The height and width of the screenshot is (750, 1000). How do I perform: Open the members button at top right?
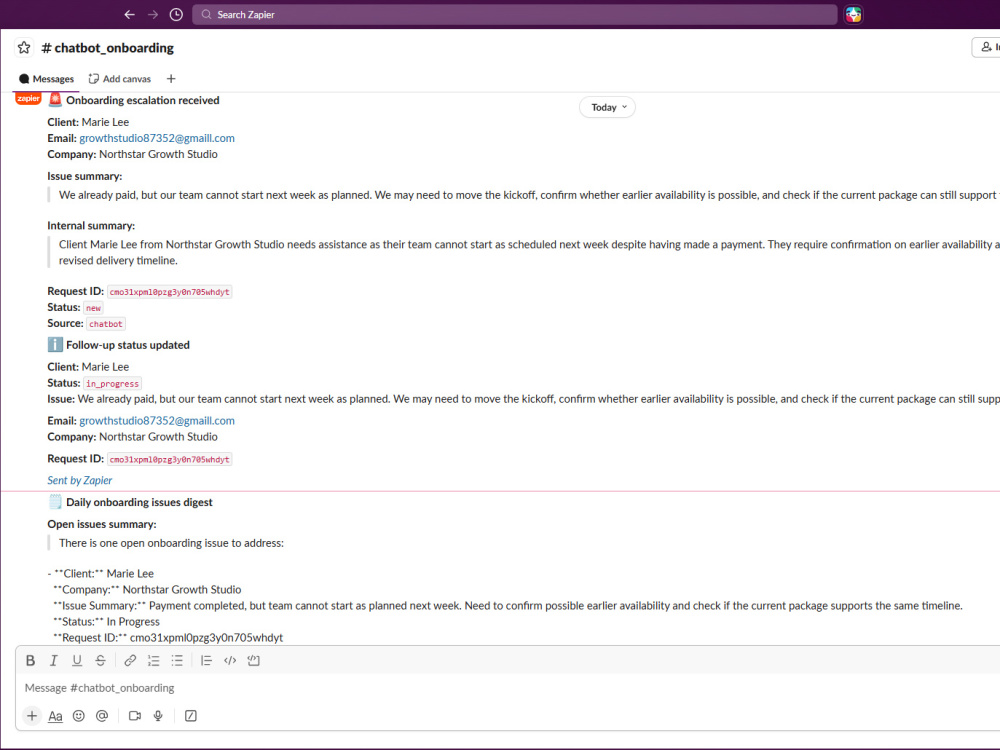coord(986,47)
